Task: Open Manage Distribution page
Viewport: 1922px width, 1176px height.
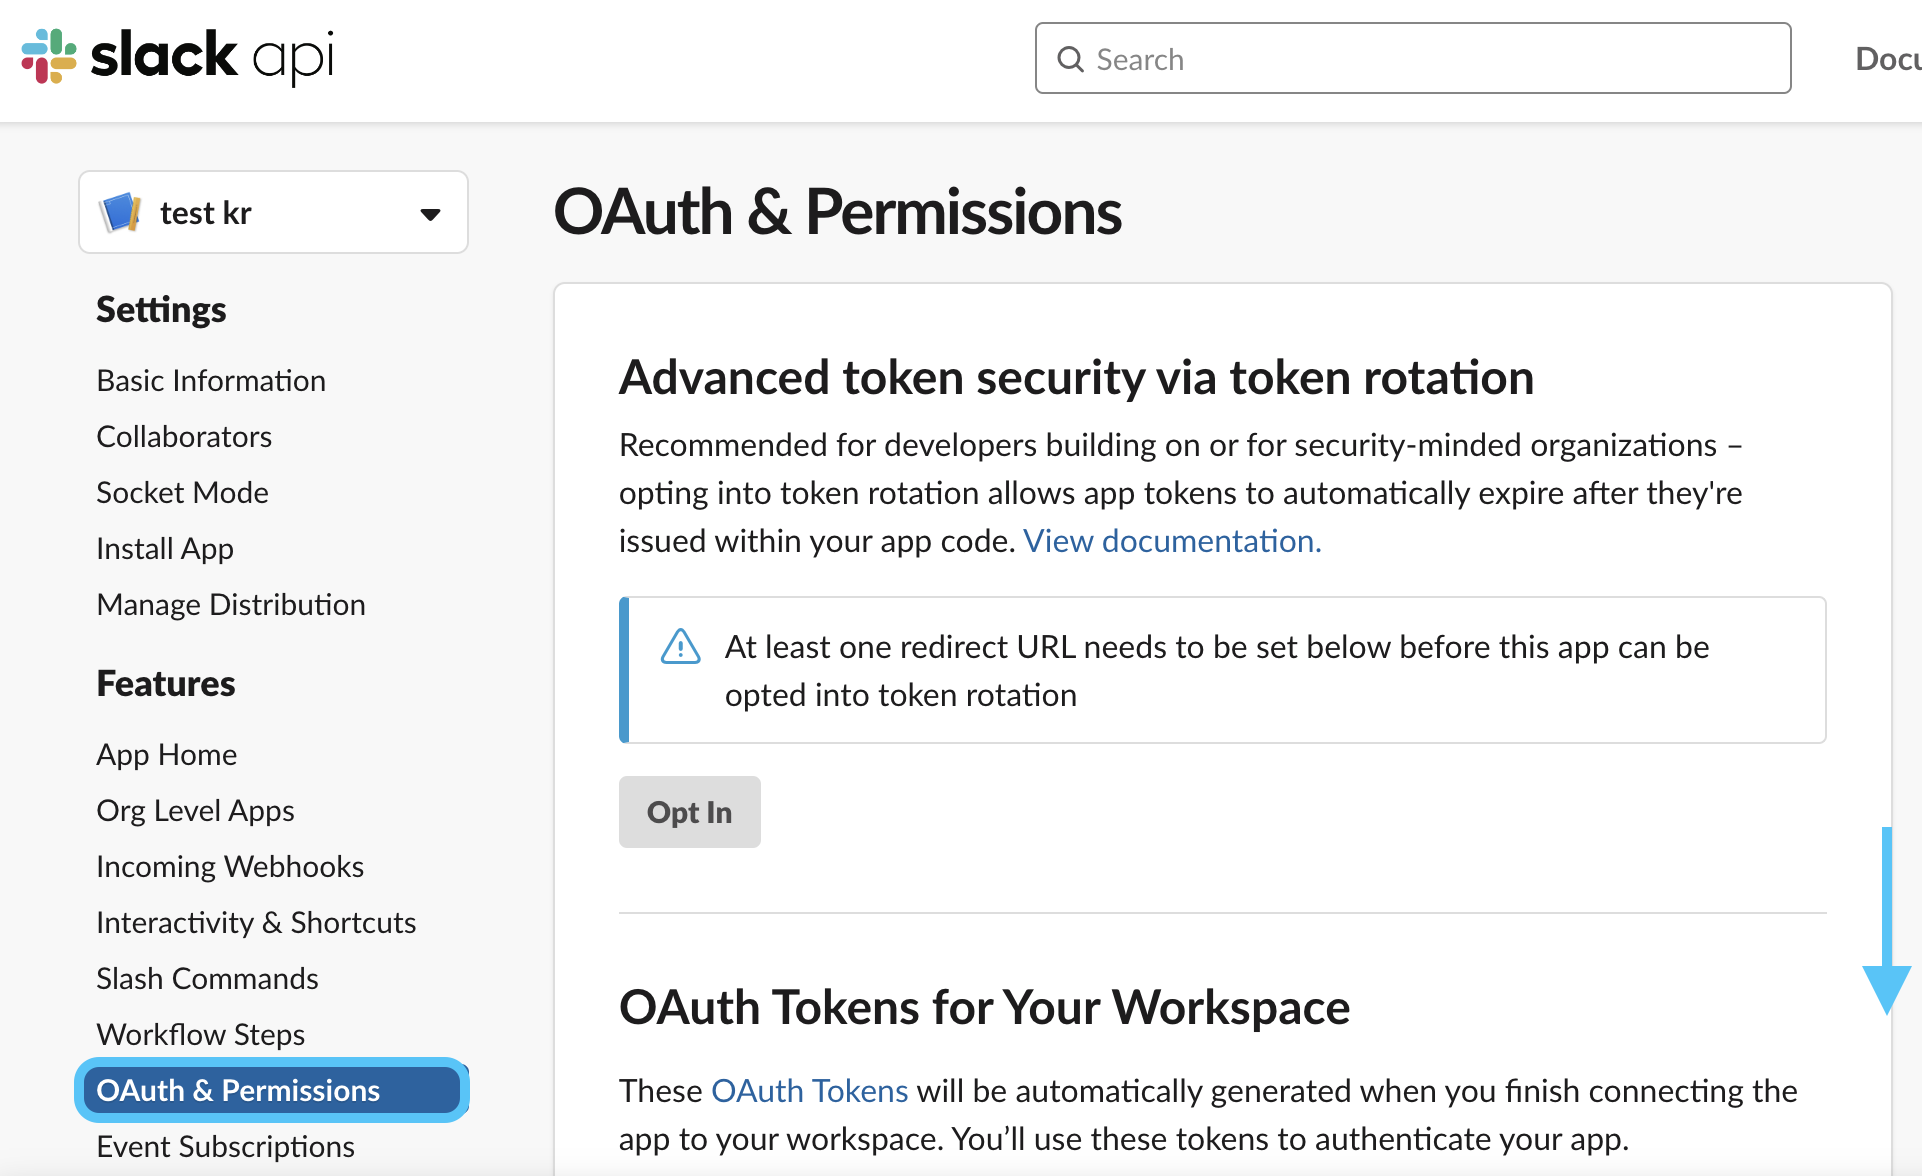Action: [x=231, y=605]
